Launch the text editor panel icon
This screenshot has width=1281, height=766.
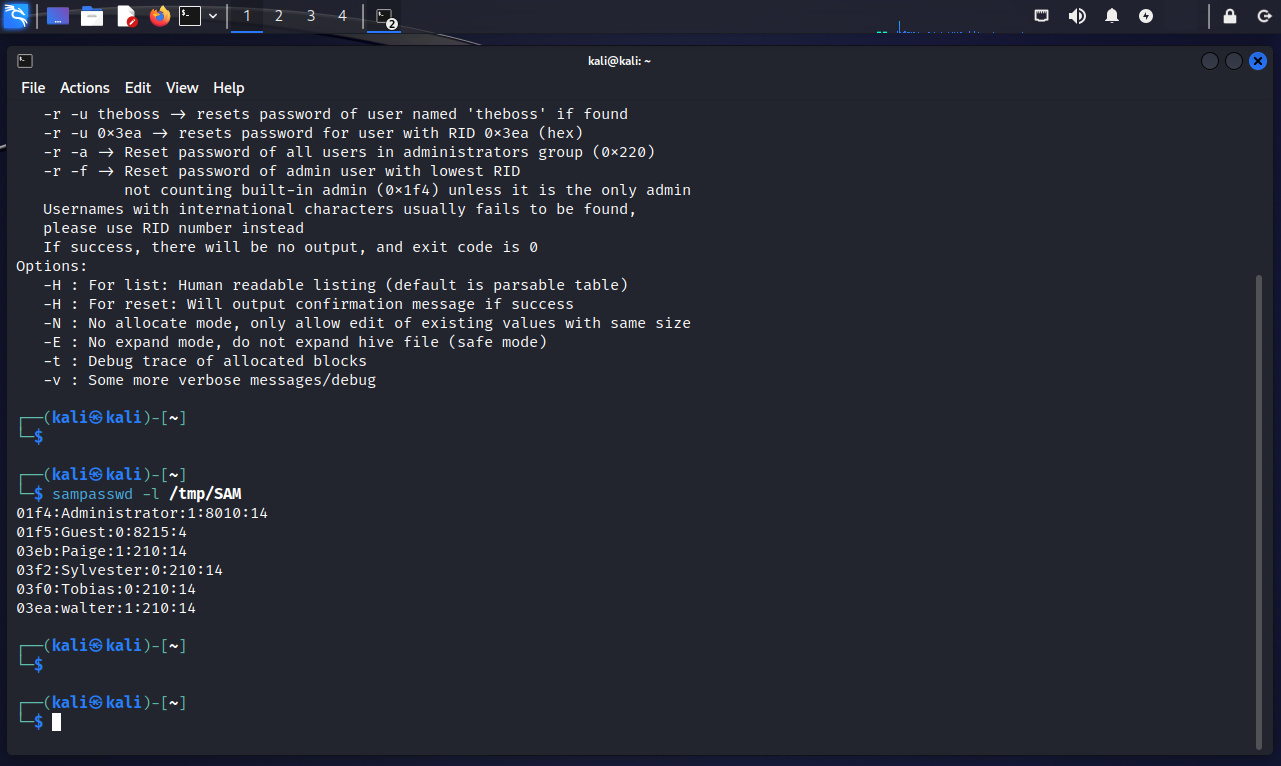(x=126, y=16)
